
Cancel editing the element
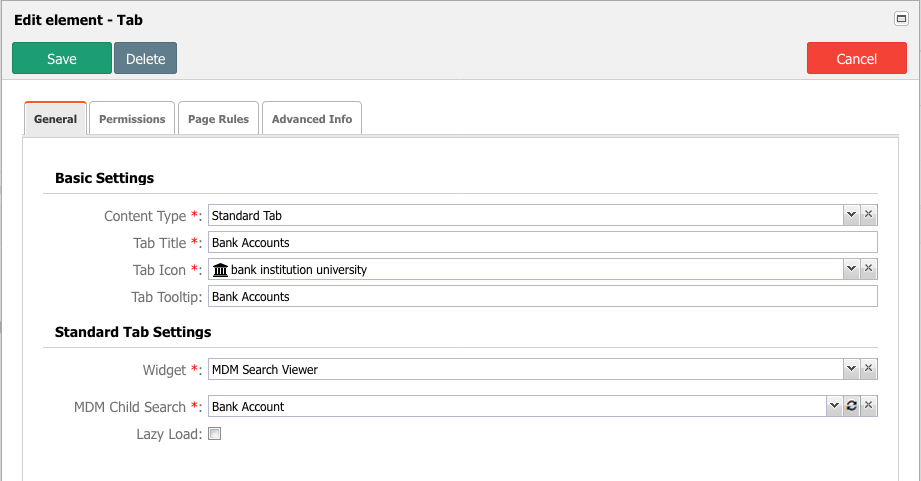click(856, 58)
